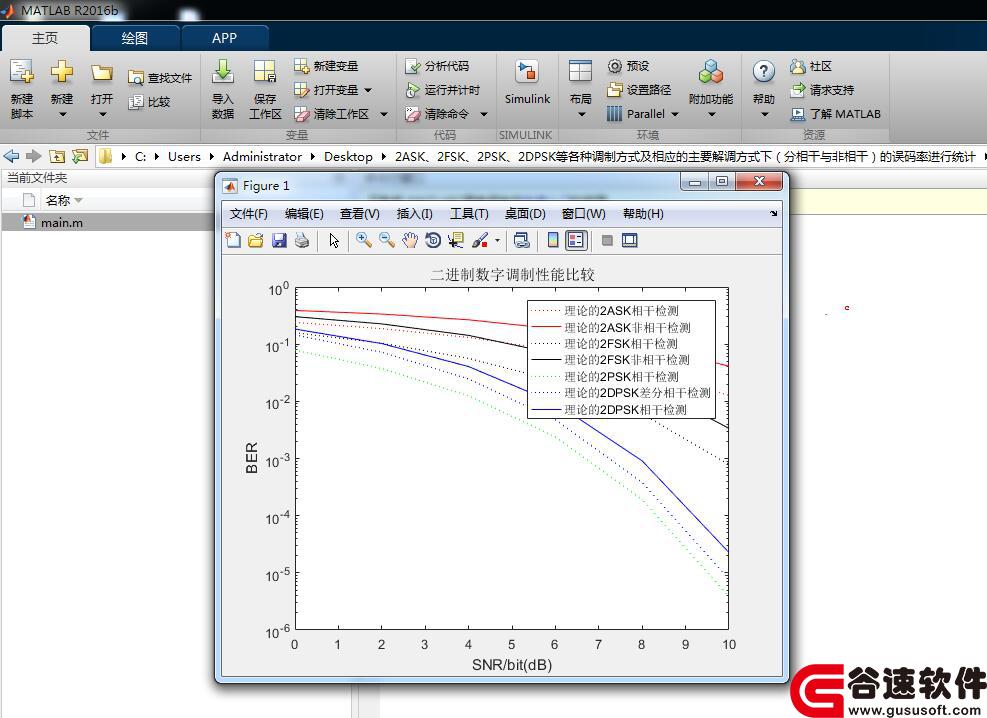
Task: Click the yellow plus New (新建) icon
Action: 62,72
